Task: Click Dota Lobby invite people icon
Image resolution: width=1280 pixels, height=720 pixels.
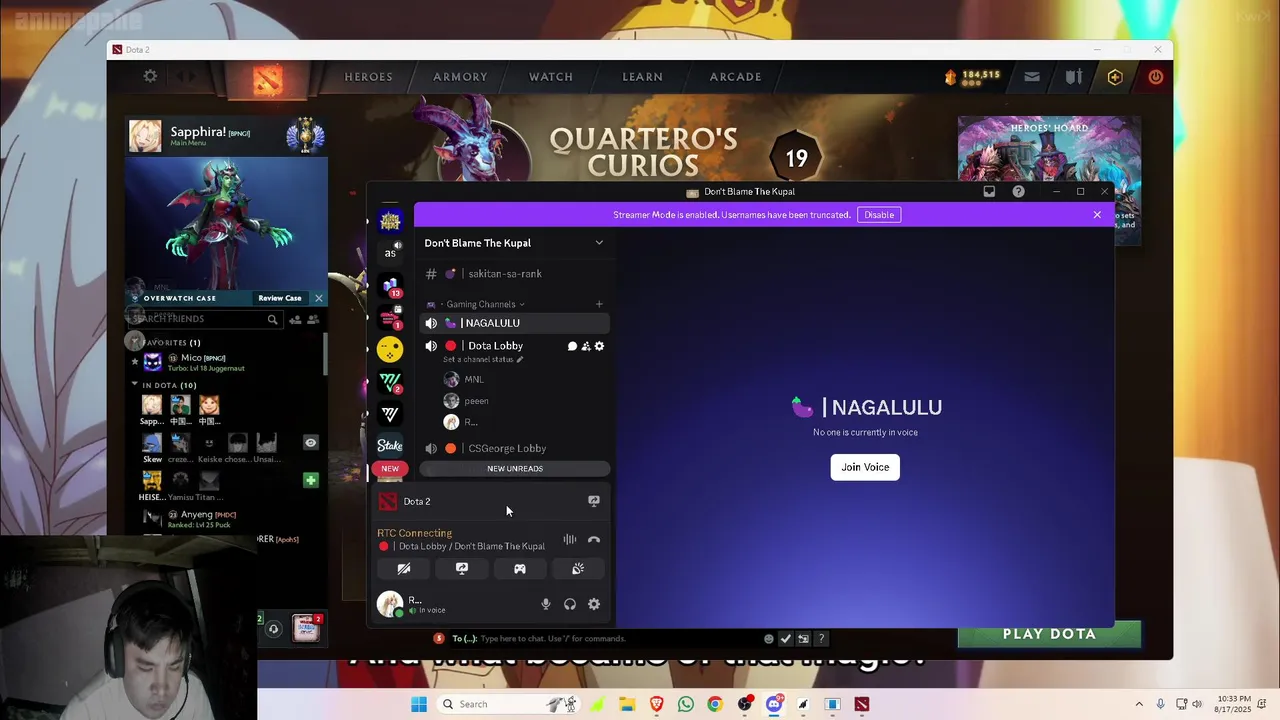Action: pos(586,346)
